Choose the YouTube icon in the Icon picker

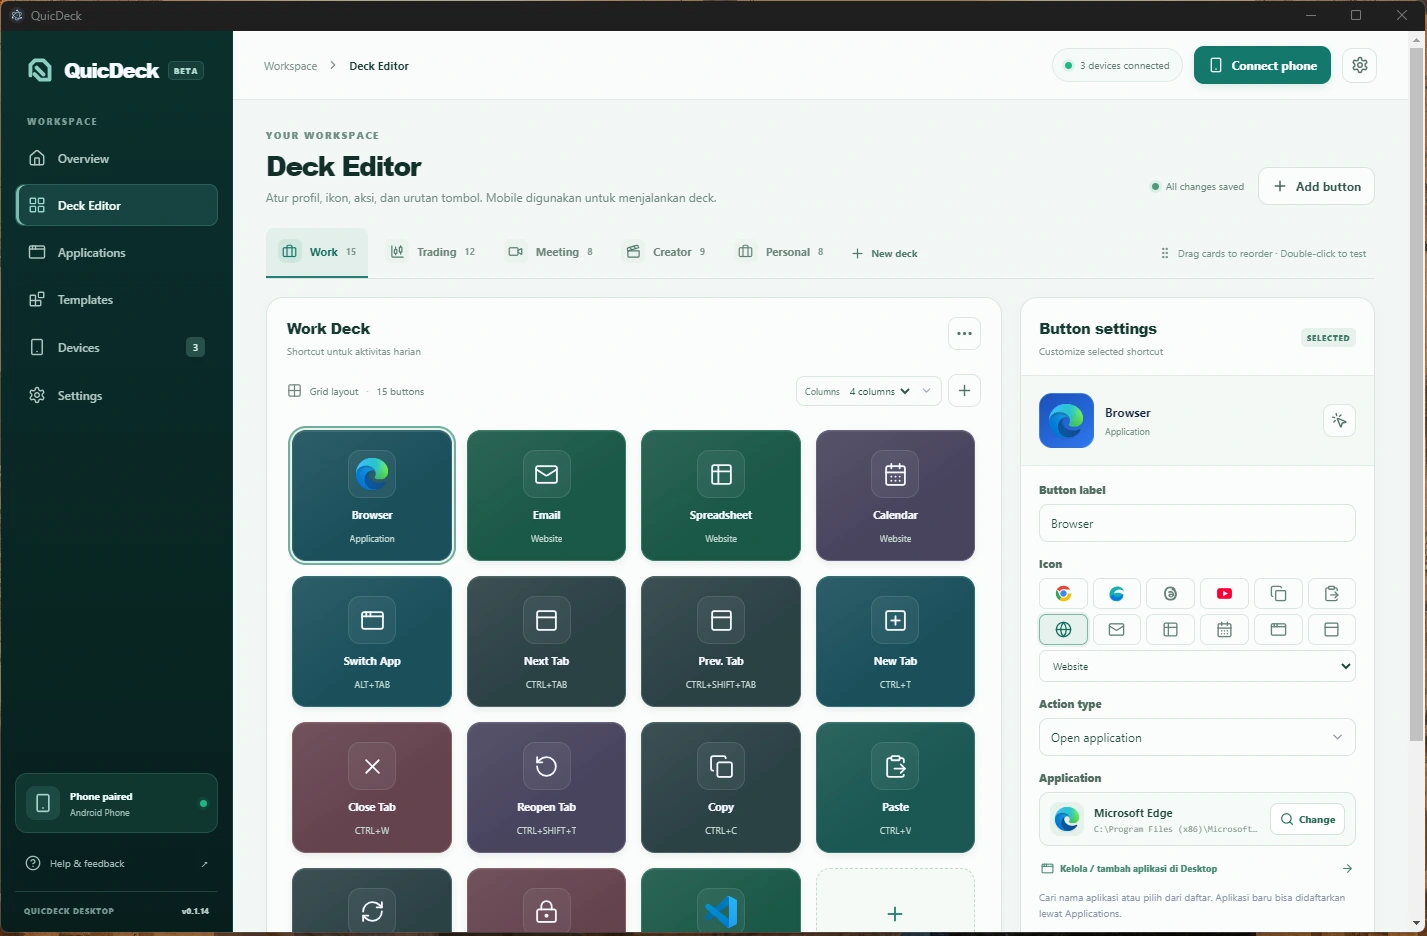(1224, 594)
